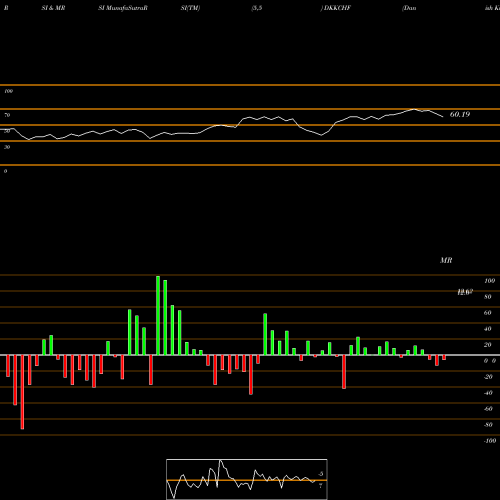Click the RSI value '60.19'
Viewport: 500px width, 500px height.
(x=460, y=114)
